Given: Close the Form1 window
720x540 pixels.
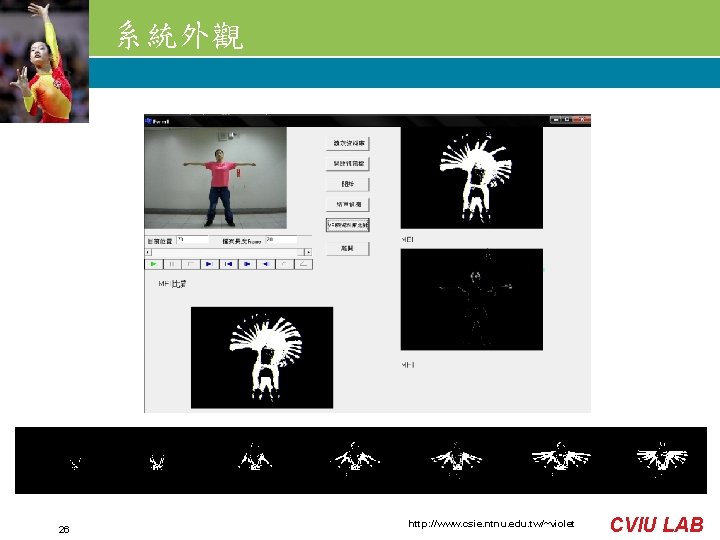Looking at the screenshot, I should click(x=582, y=120).
